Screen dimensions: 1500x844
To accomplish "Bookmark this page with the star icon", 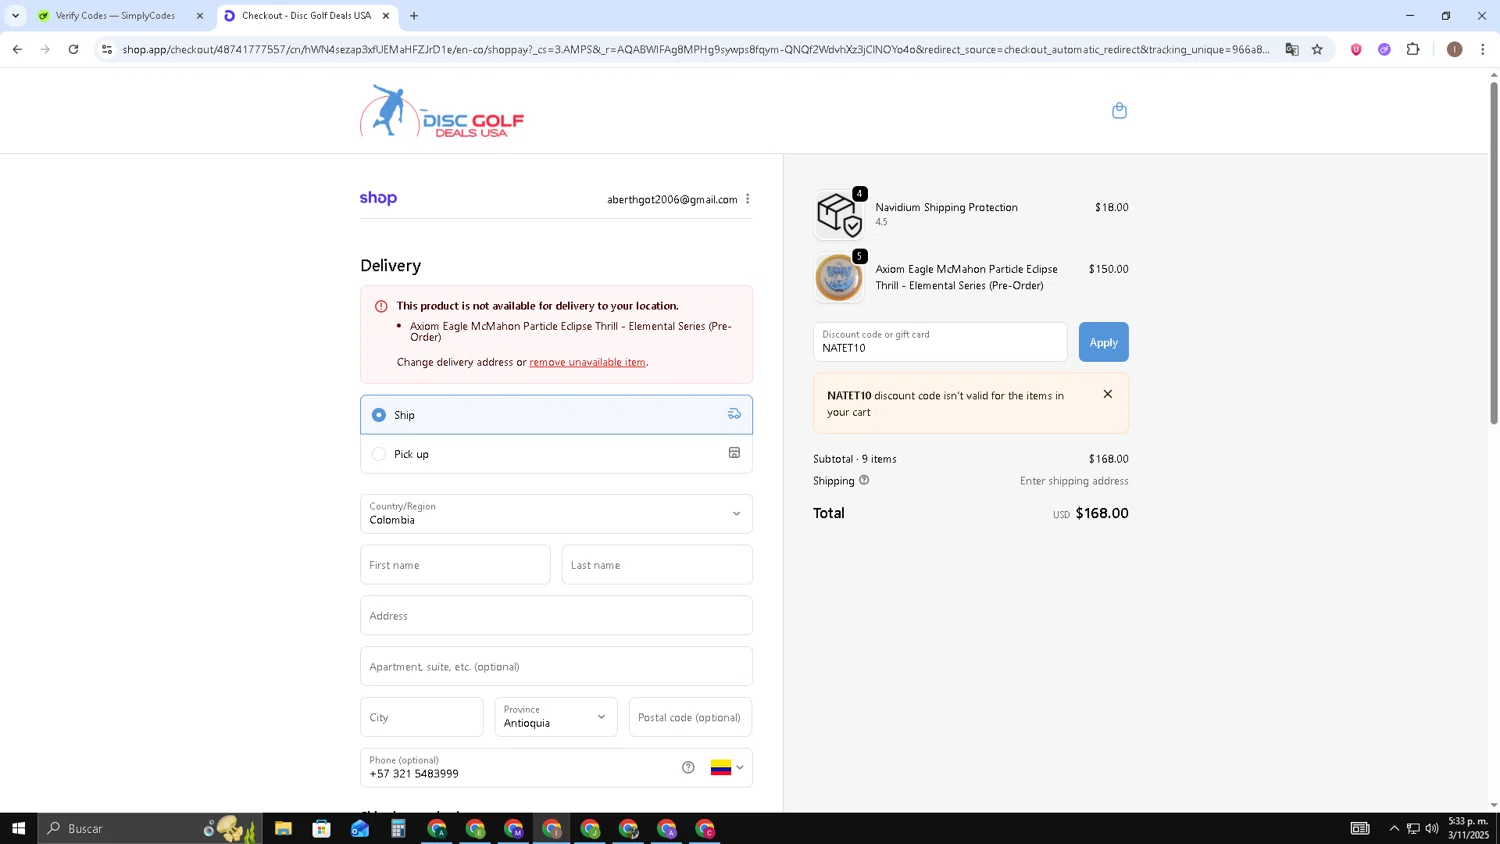I will point(1317,49).
